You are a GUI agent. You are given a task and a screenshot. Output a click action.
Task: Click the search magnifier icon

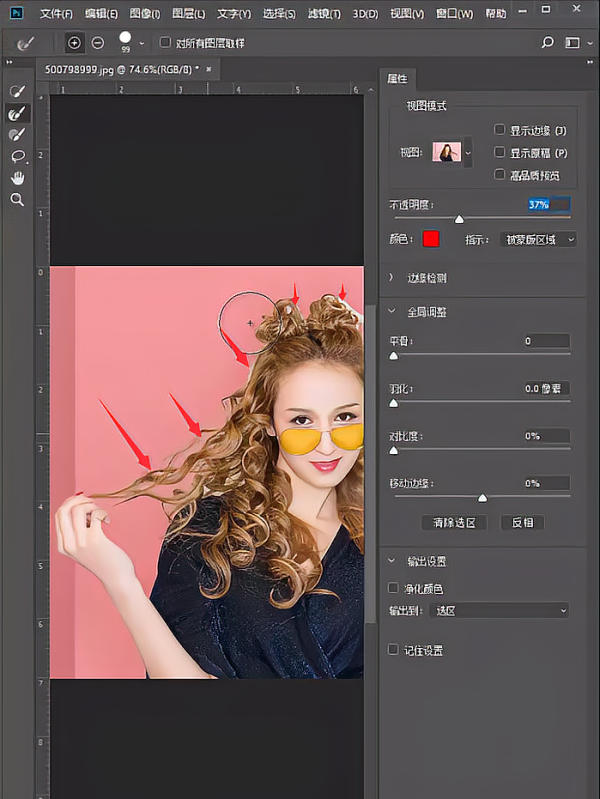[x=547, y=42]
